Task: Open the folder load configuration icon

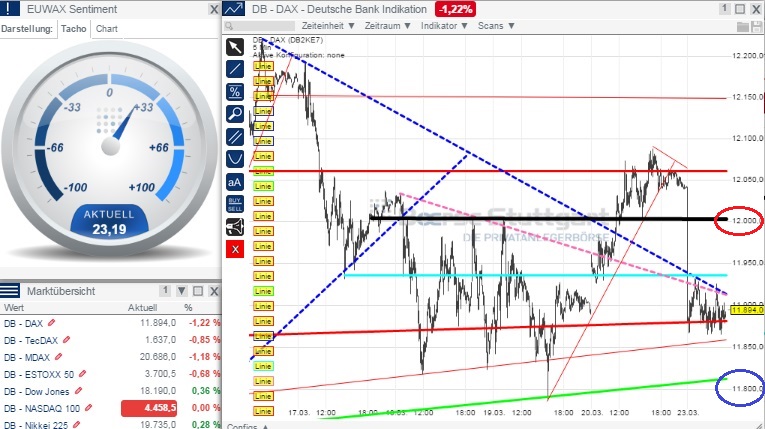Action: coord(743,26)
